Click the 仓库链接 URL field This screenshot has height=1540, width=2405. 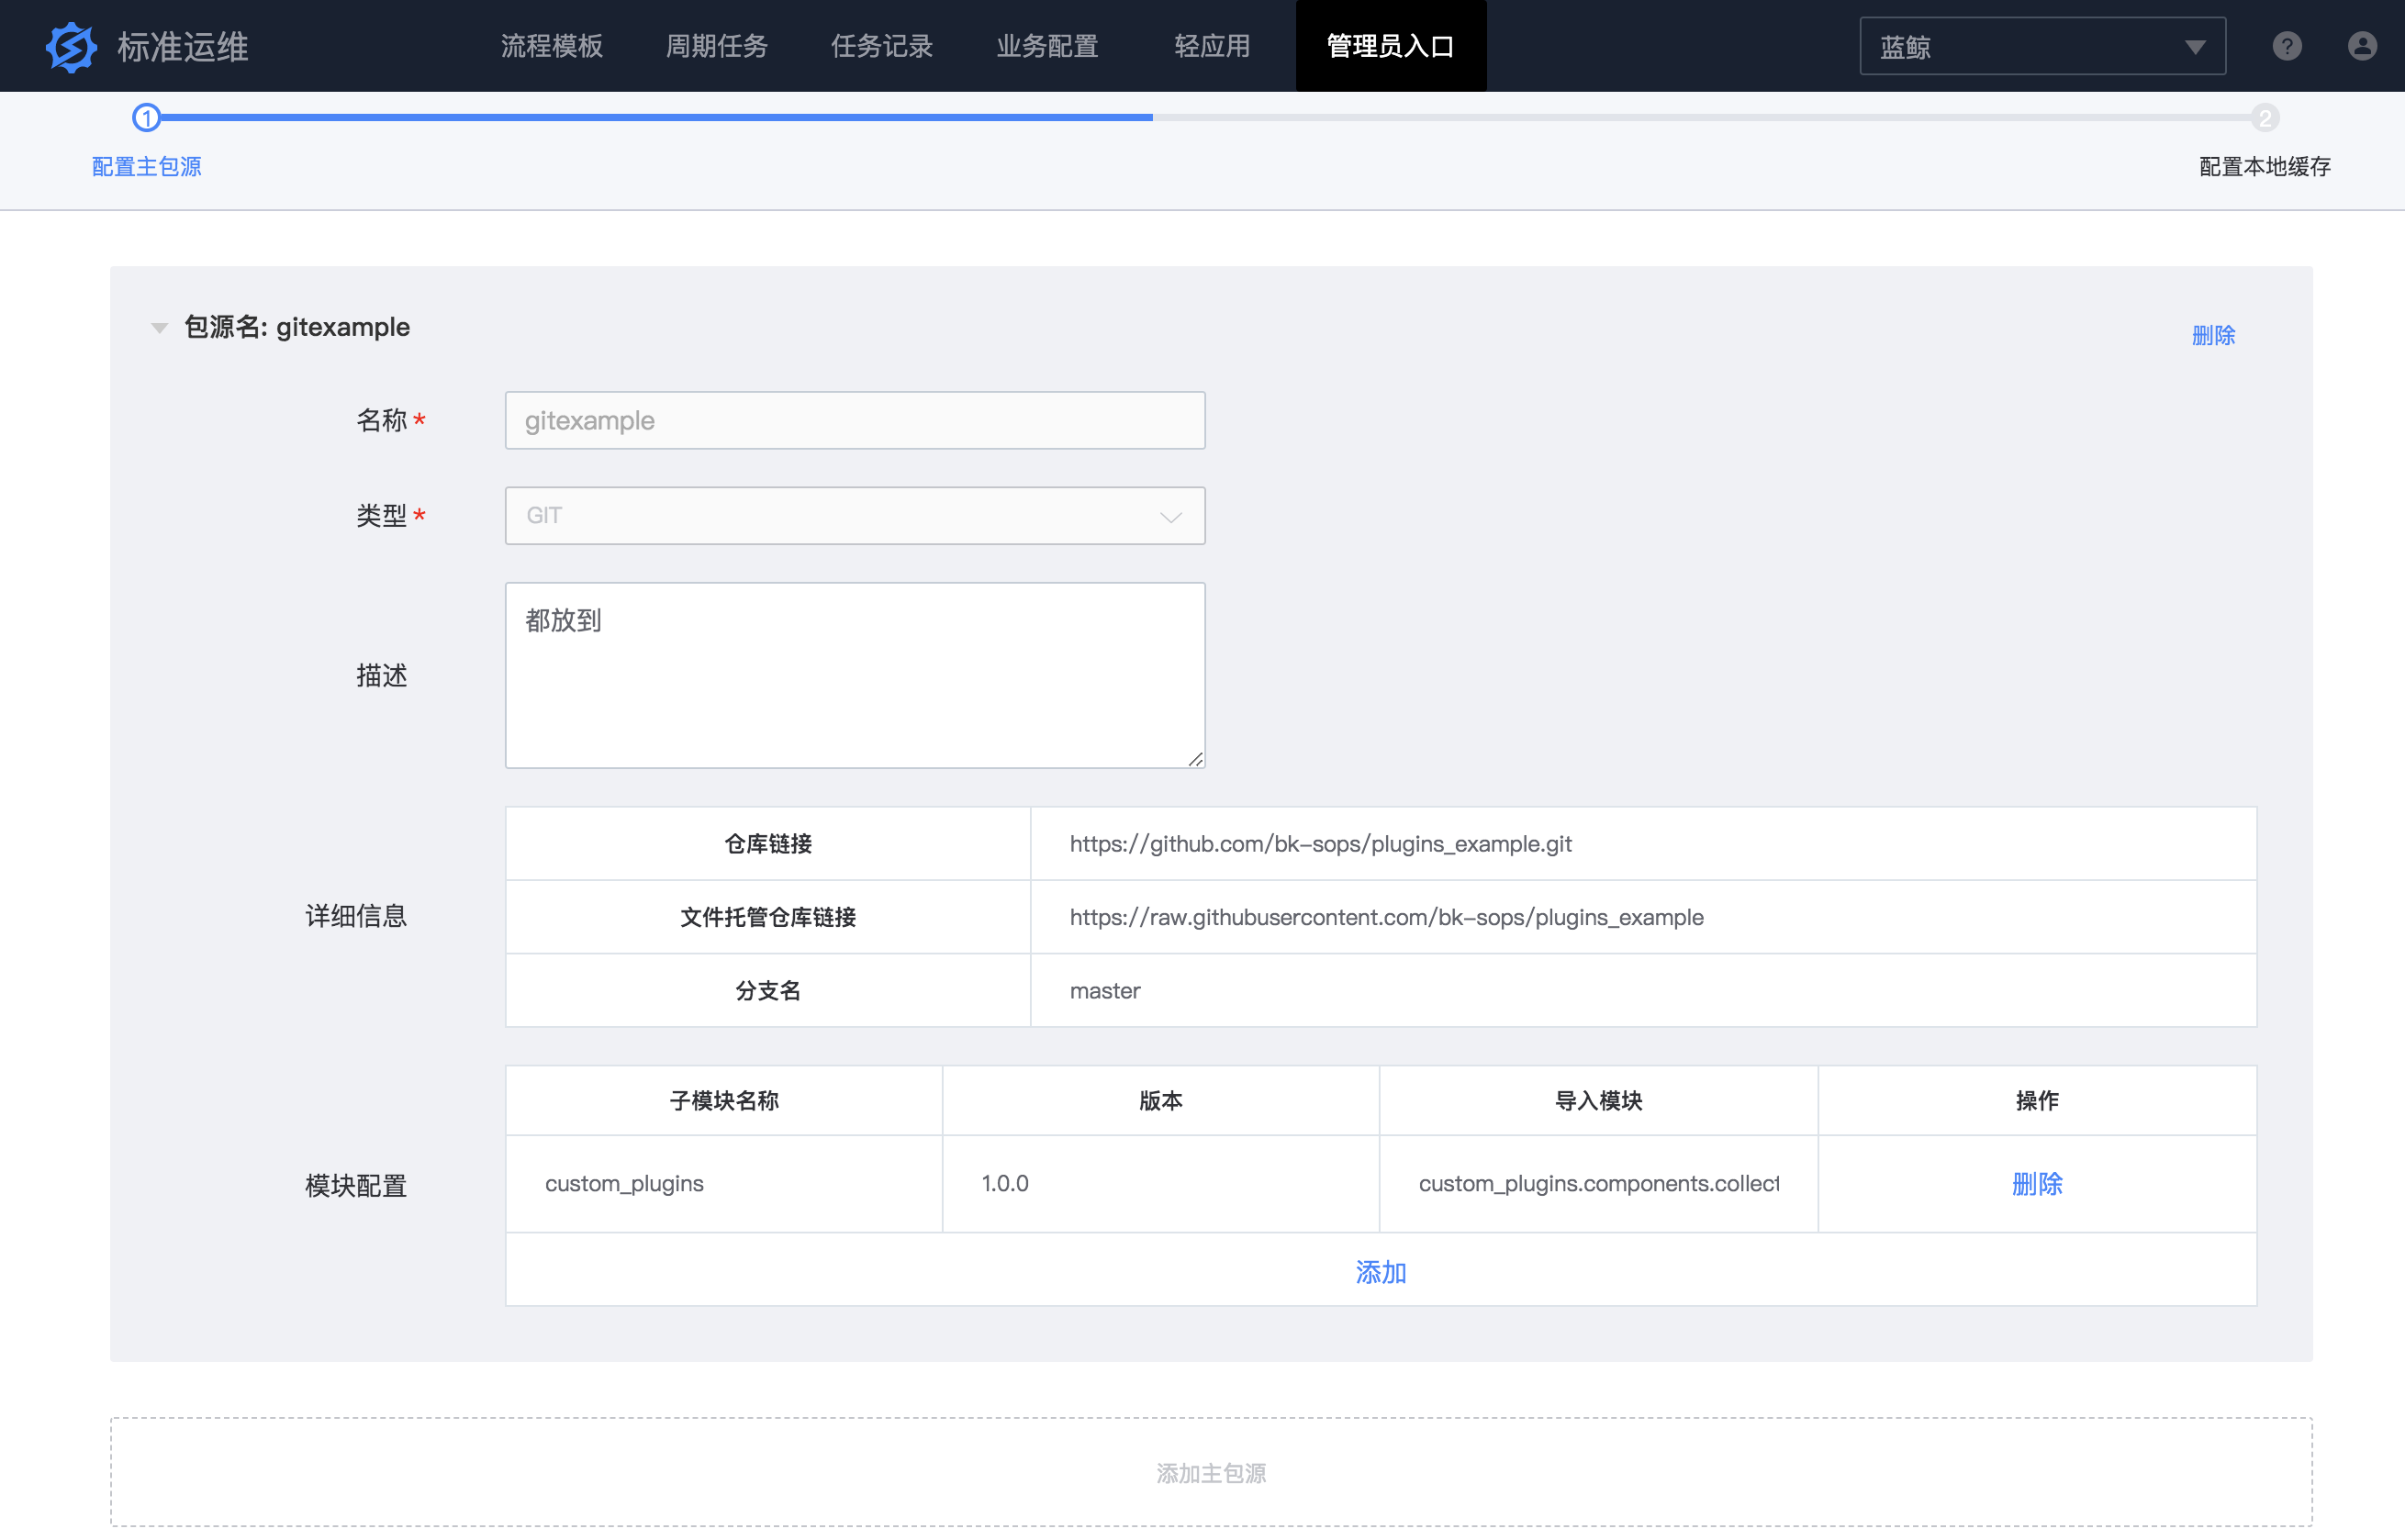(1643, 844)
